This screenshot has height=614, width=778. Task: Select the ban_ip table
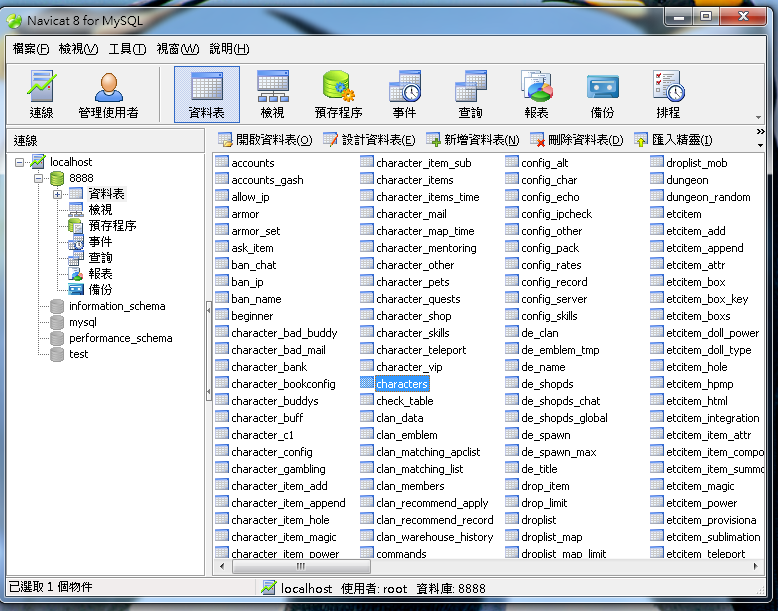[x=247, y=282]
